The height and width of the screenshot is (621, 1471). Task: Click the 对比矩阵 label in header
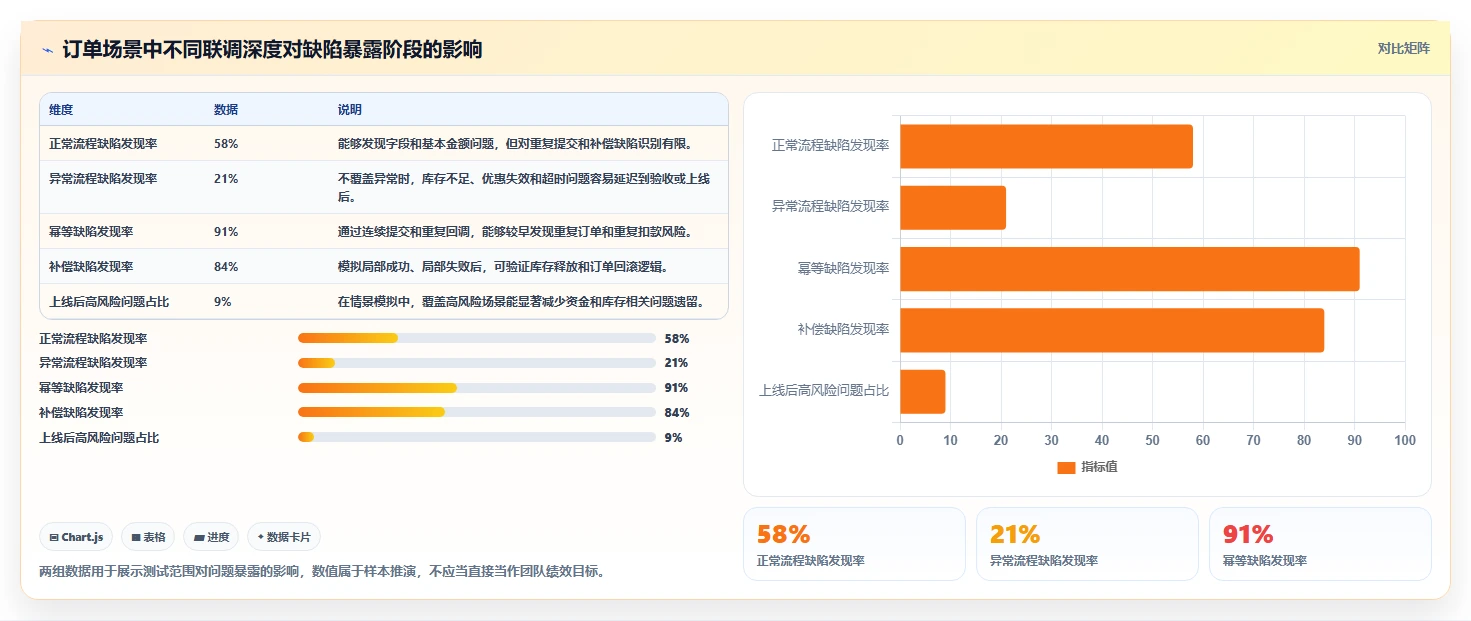(1404, 48)
